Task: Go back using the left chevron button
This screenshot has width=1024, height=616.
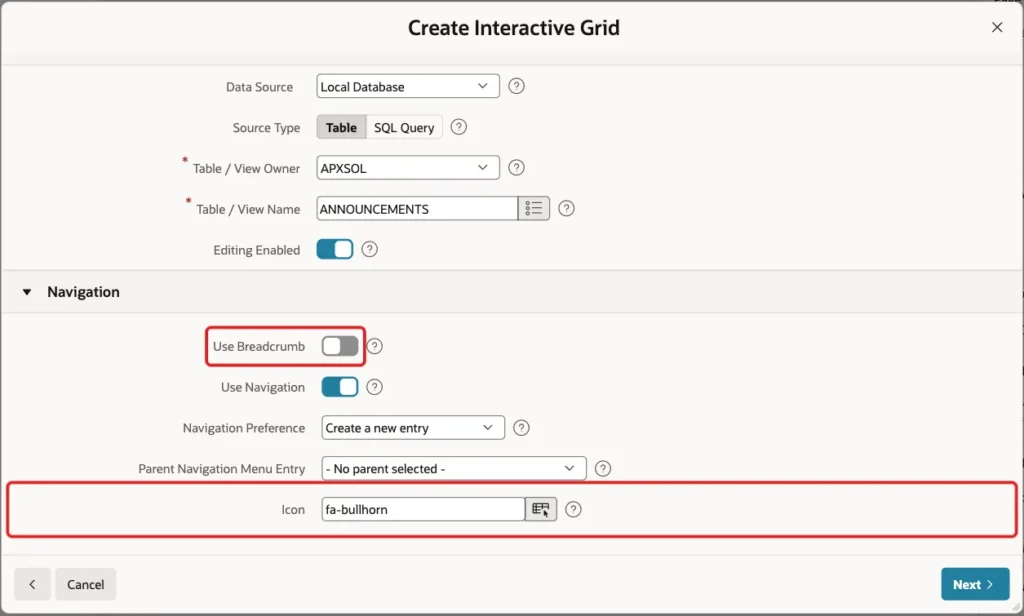Action: point(32,584)
